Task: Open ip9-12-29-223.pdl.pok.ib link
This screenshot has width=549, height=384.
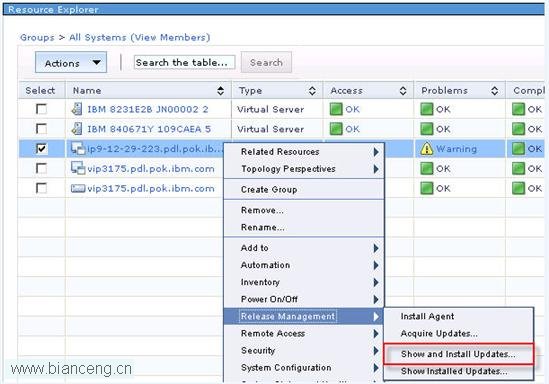Action: 155,149
